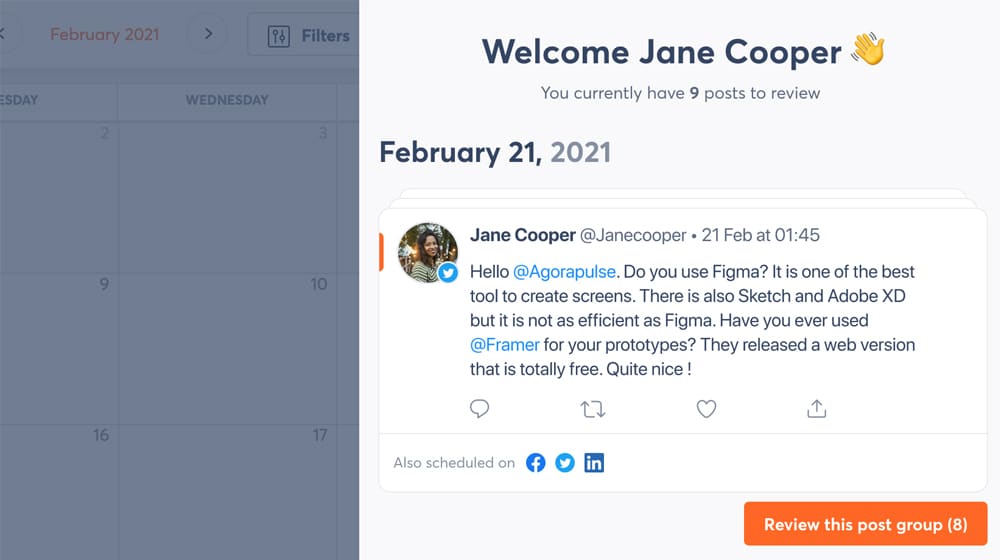The image size is (1000, 560).
Task: Click Review this post group button
Action: coord(865,525)
